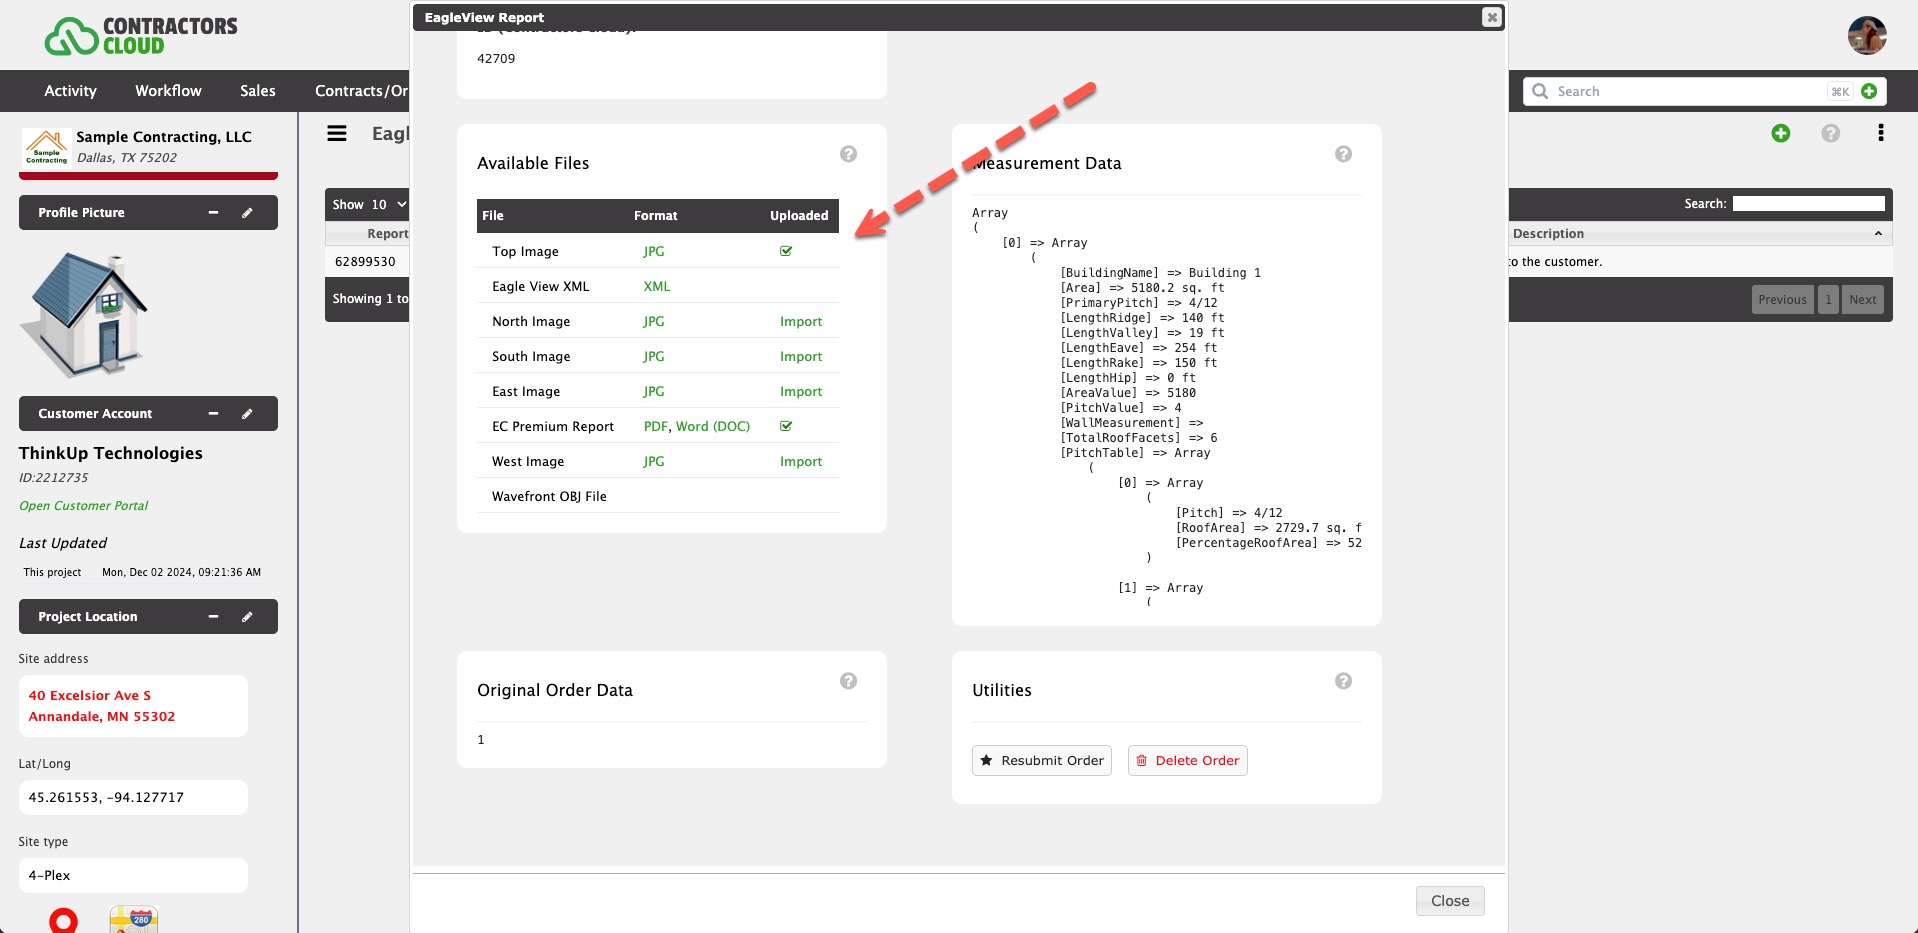This screenshot has height=933, width=1918.
Task: Edit the Project Location section
Action: 247,617
